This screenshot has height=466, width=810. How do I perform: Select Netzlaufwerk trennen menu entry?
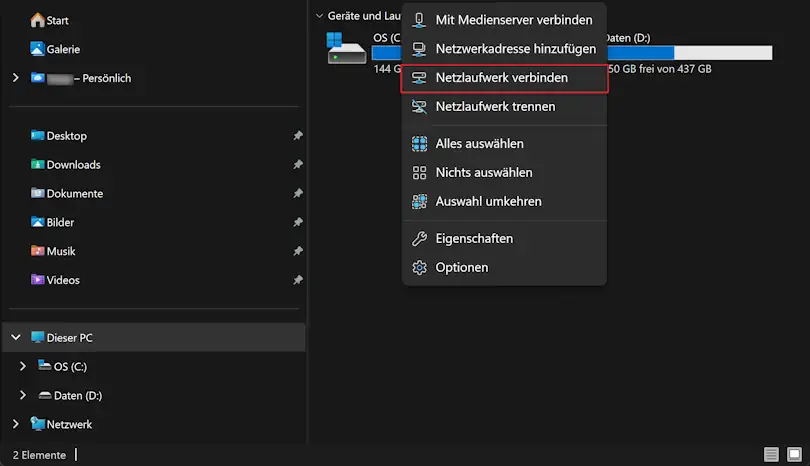504,106
